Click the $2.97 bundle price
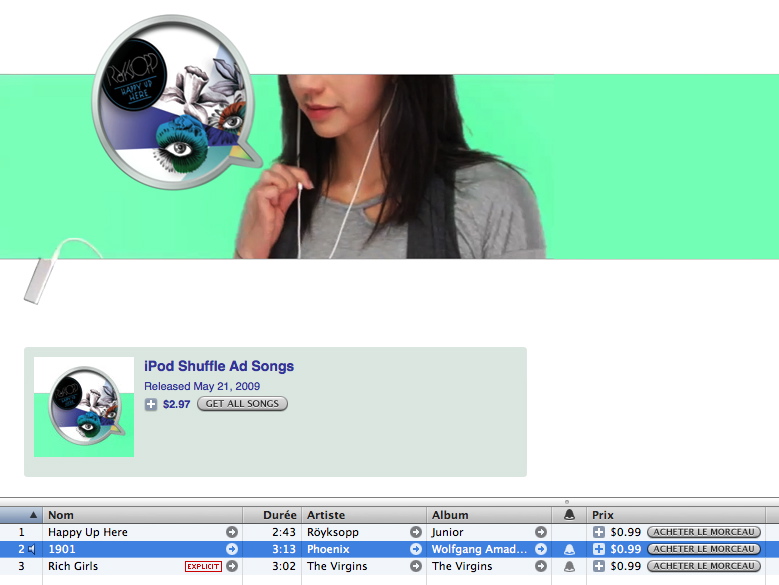The width and height of the screenshot is (779, 585). pyautogui.click(x=176, y=404)
